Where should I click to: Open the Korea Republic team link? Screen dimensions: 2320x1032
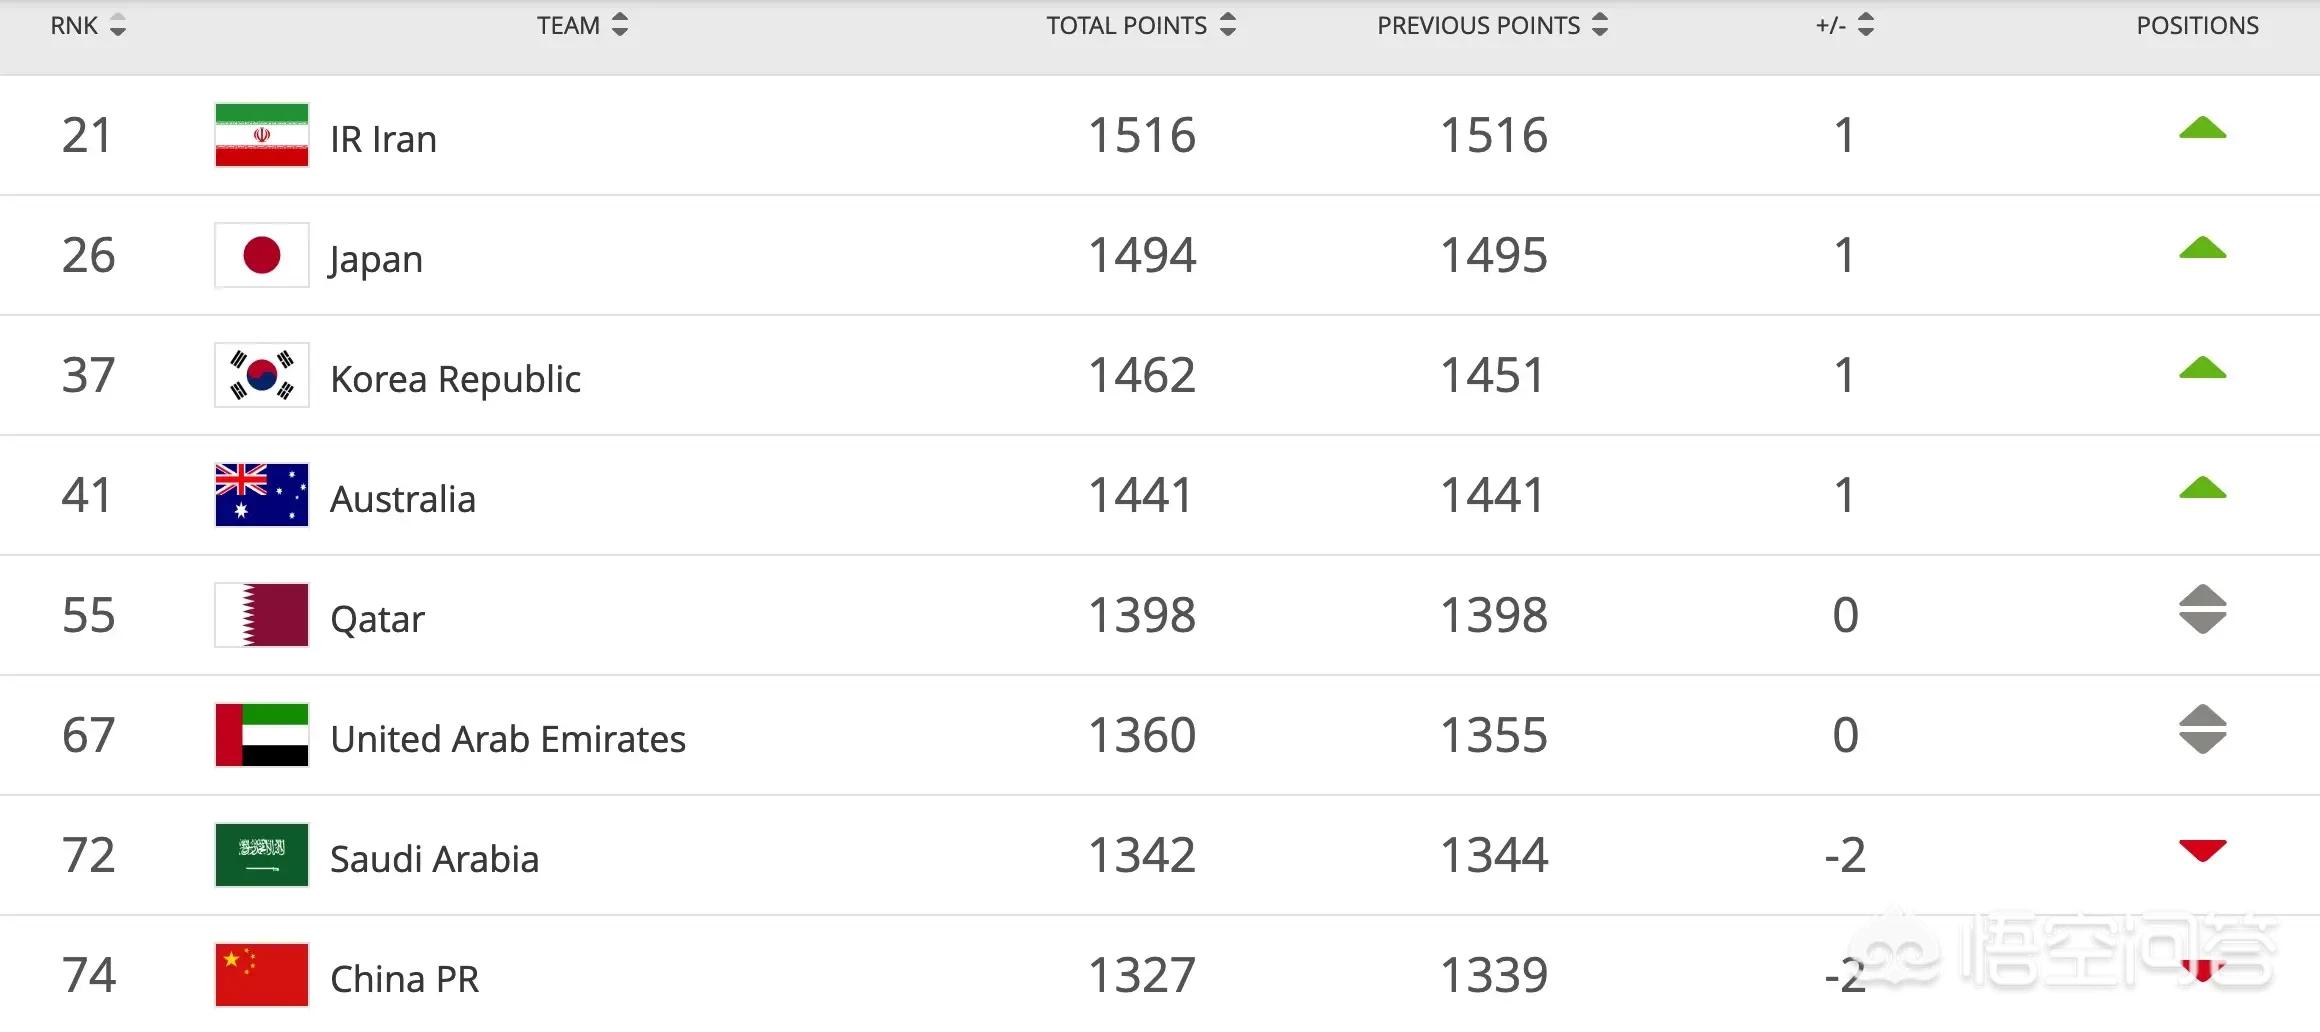tap(455, 379)
